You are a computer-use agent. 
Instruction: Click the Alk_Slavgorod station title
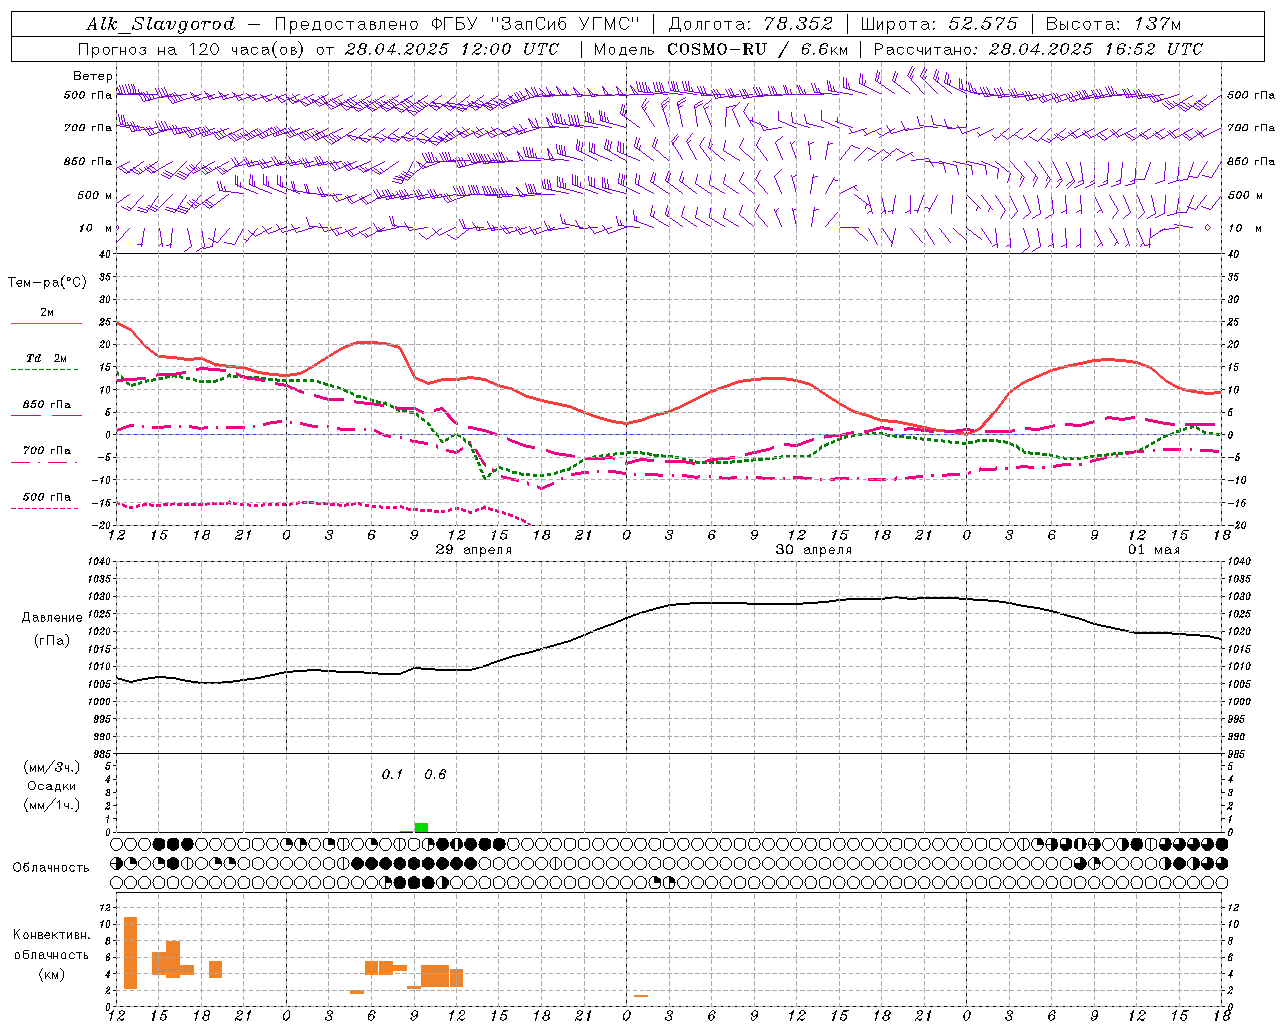coord(160,24)
